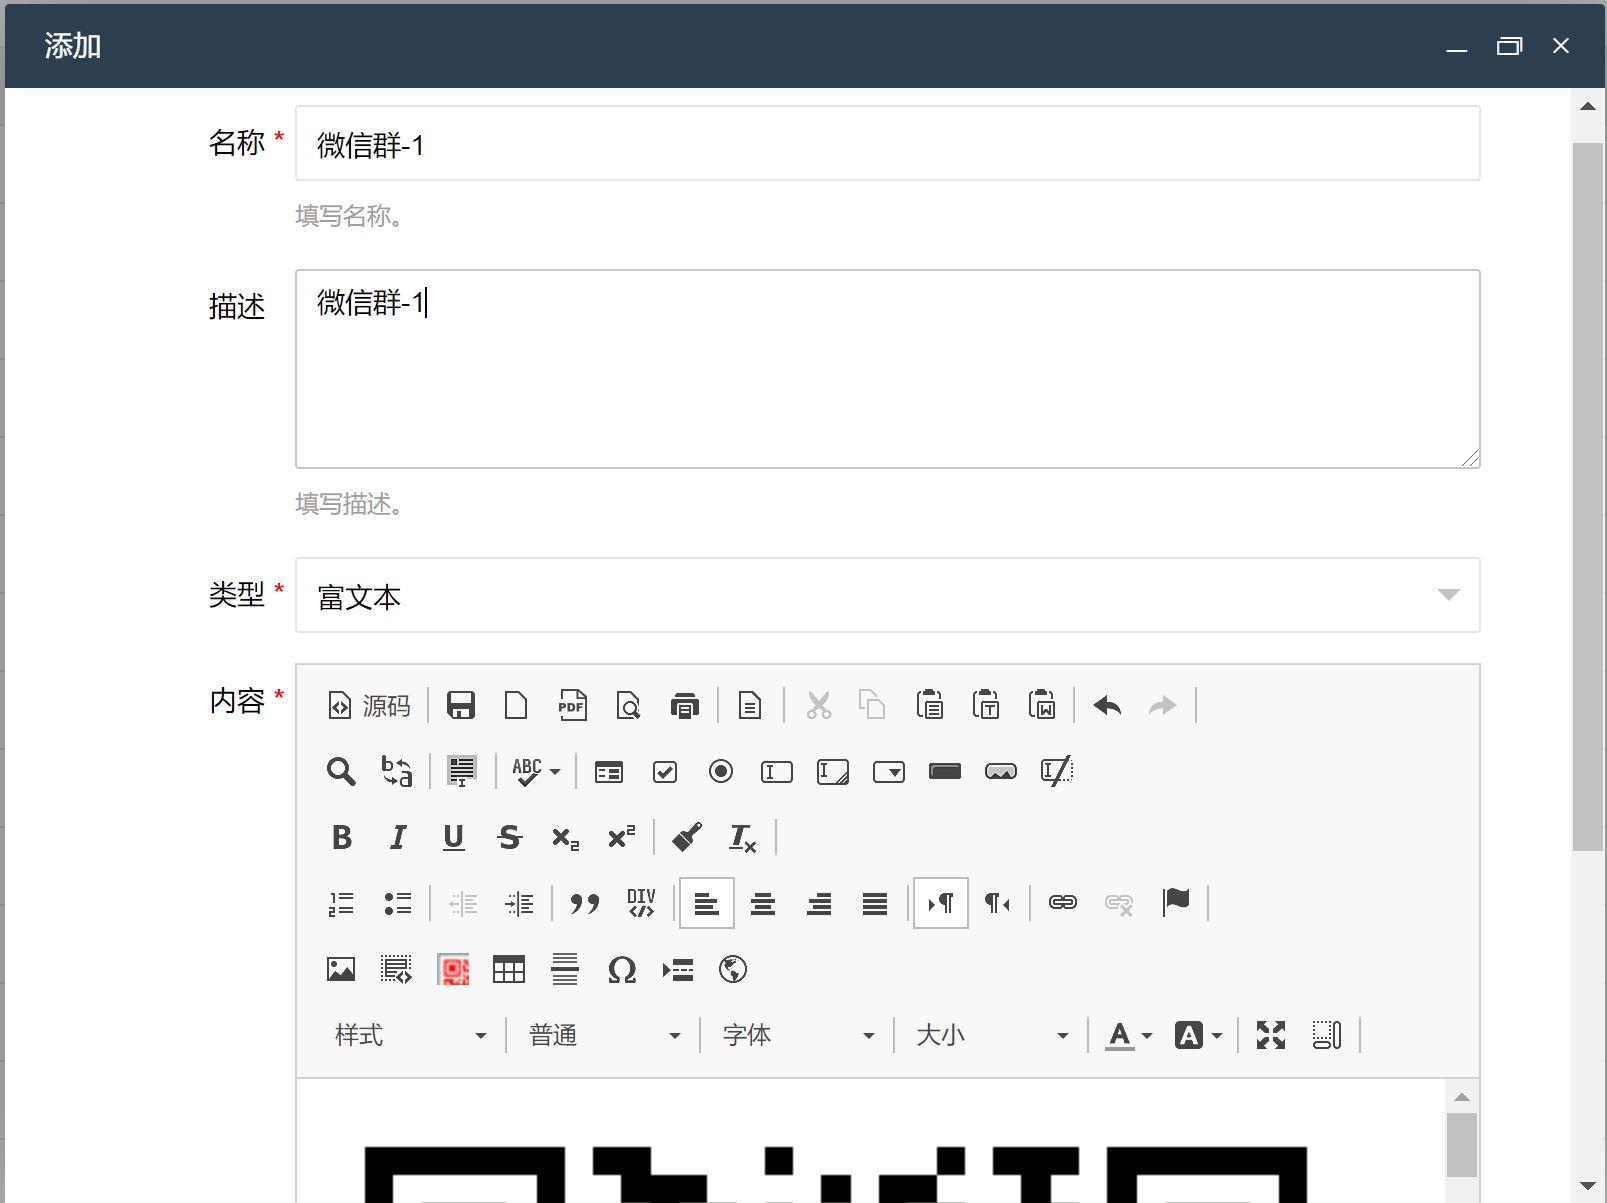
Task: Toggle strikethrough formatting
Action: pos(509,837)
